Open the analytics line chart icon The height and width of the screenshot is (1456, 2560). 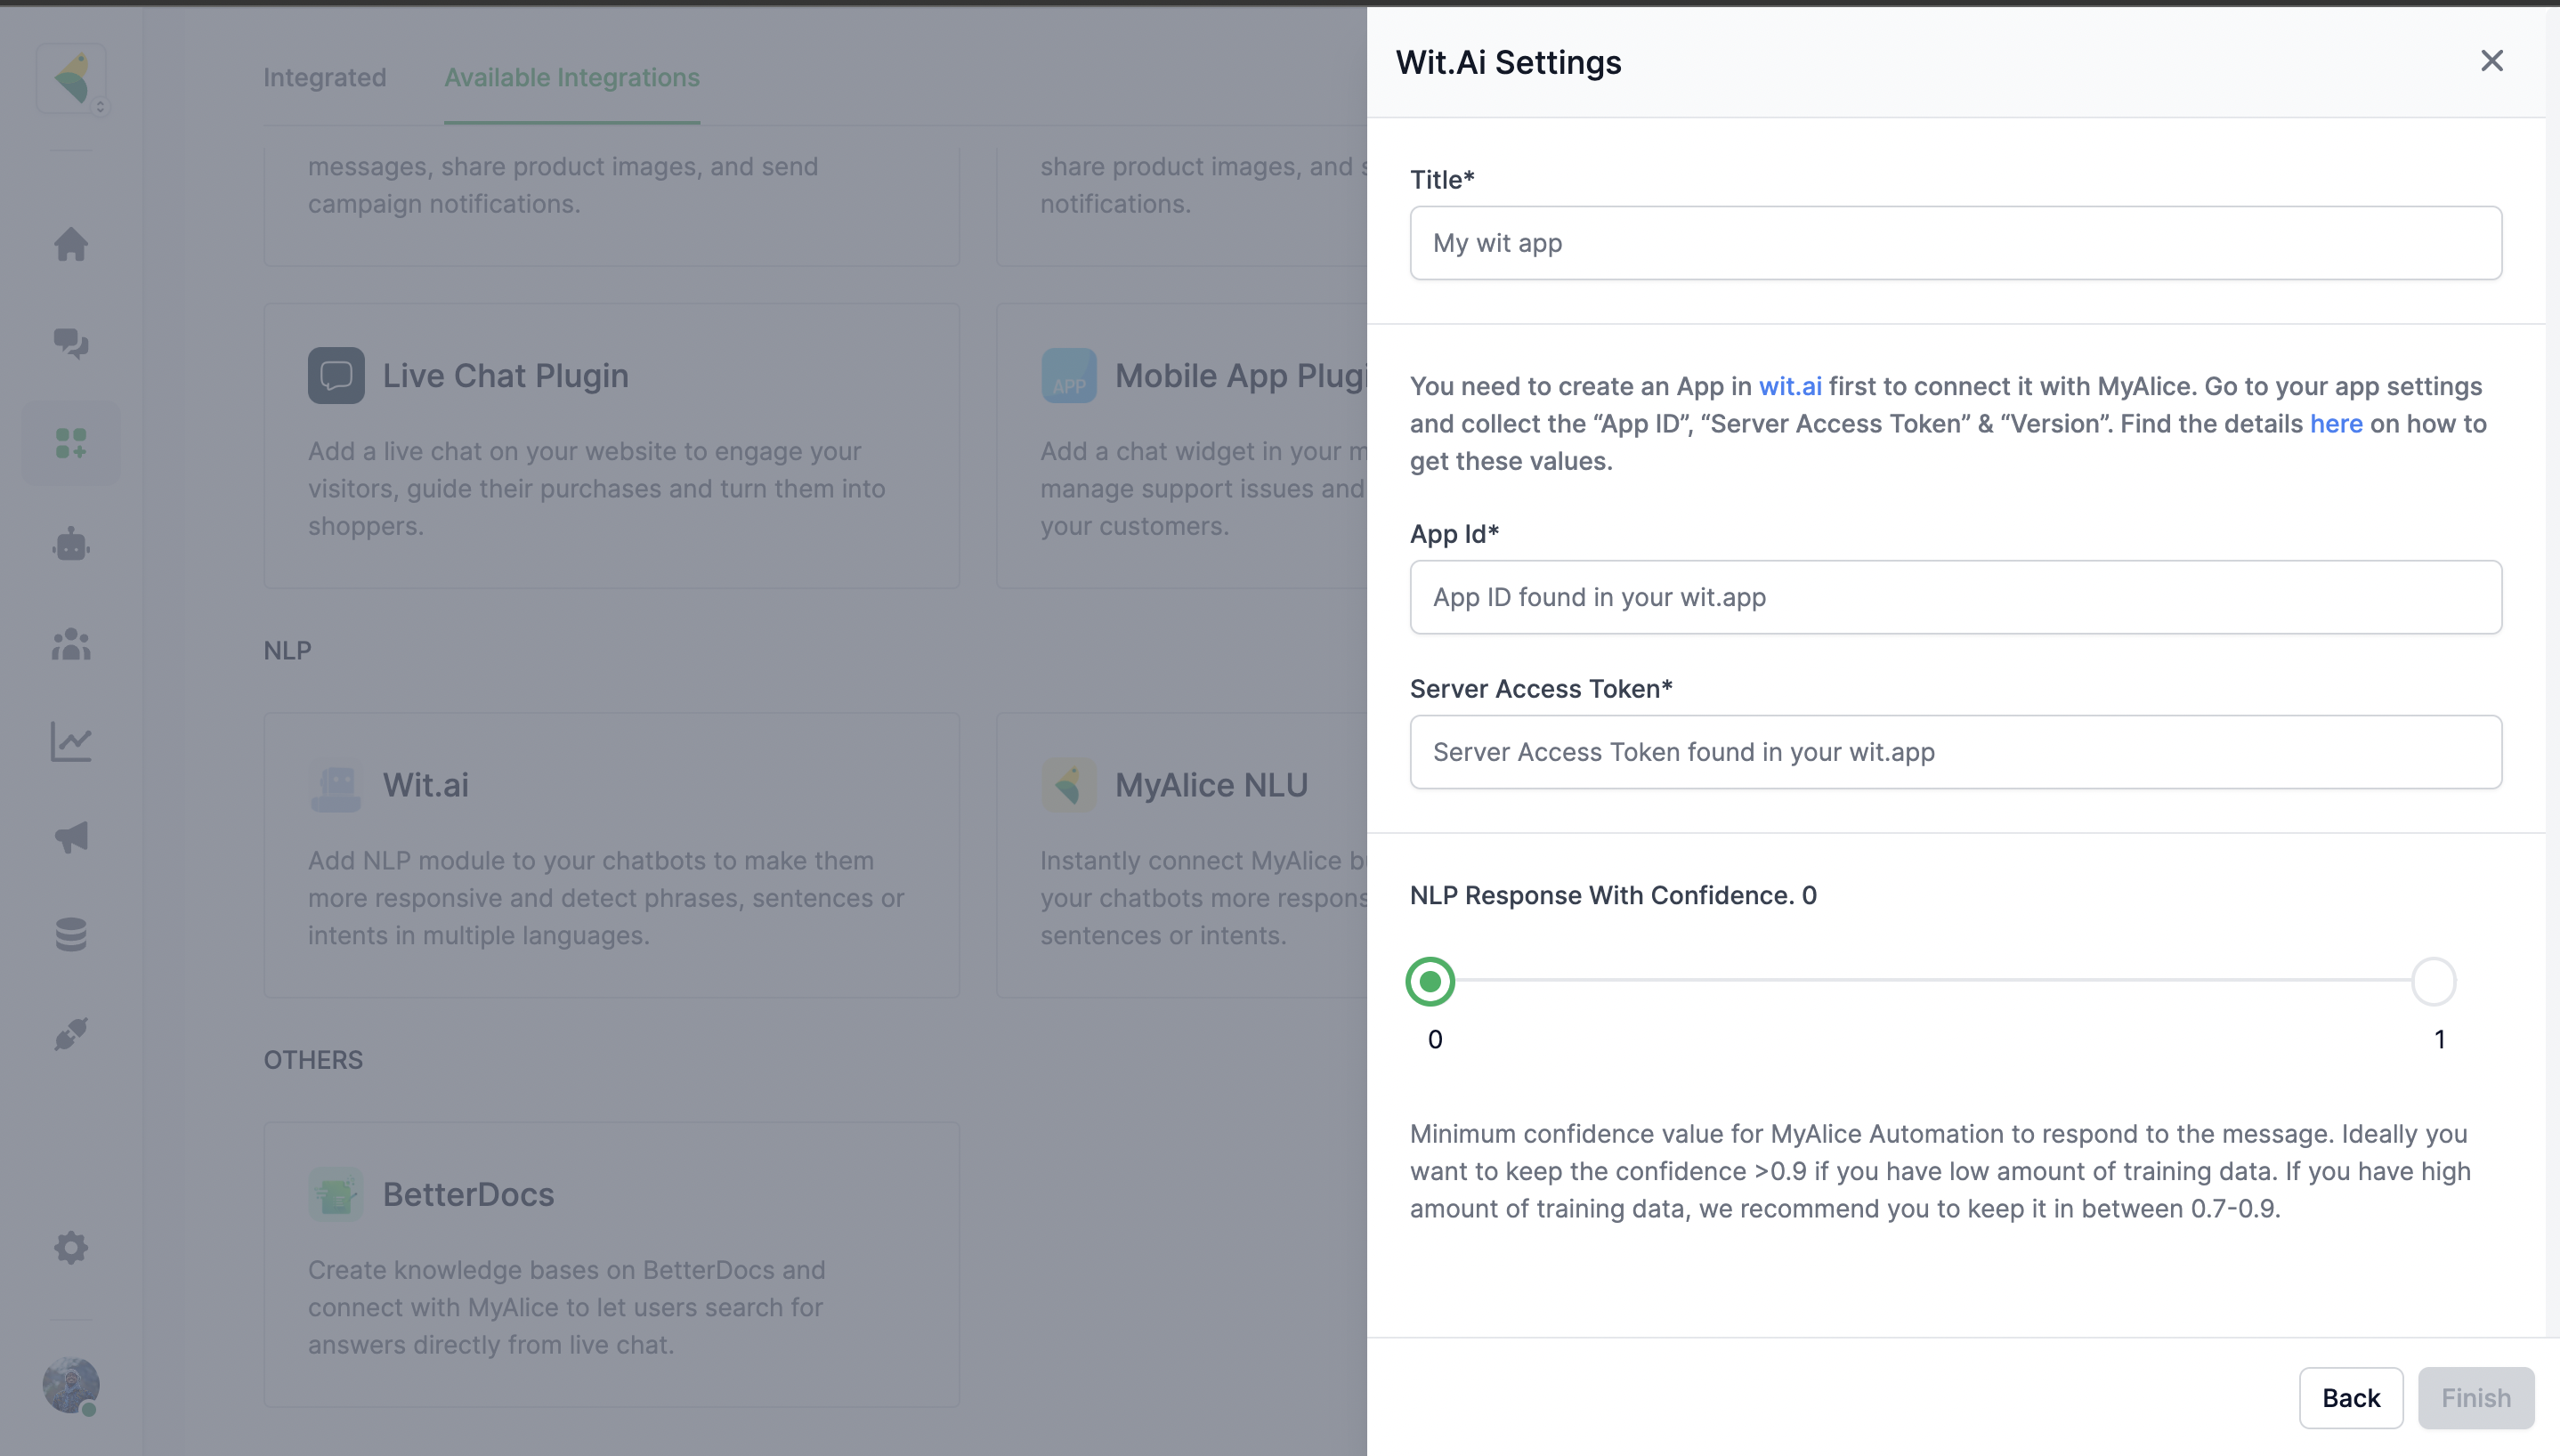[x=71, y=742]
